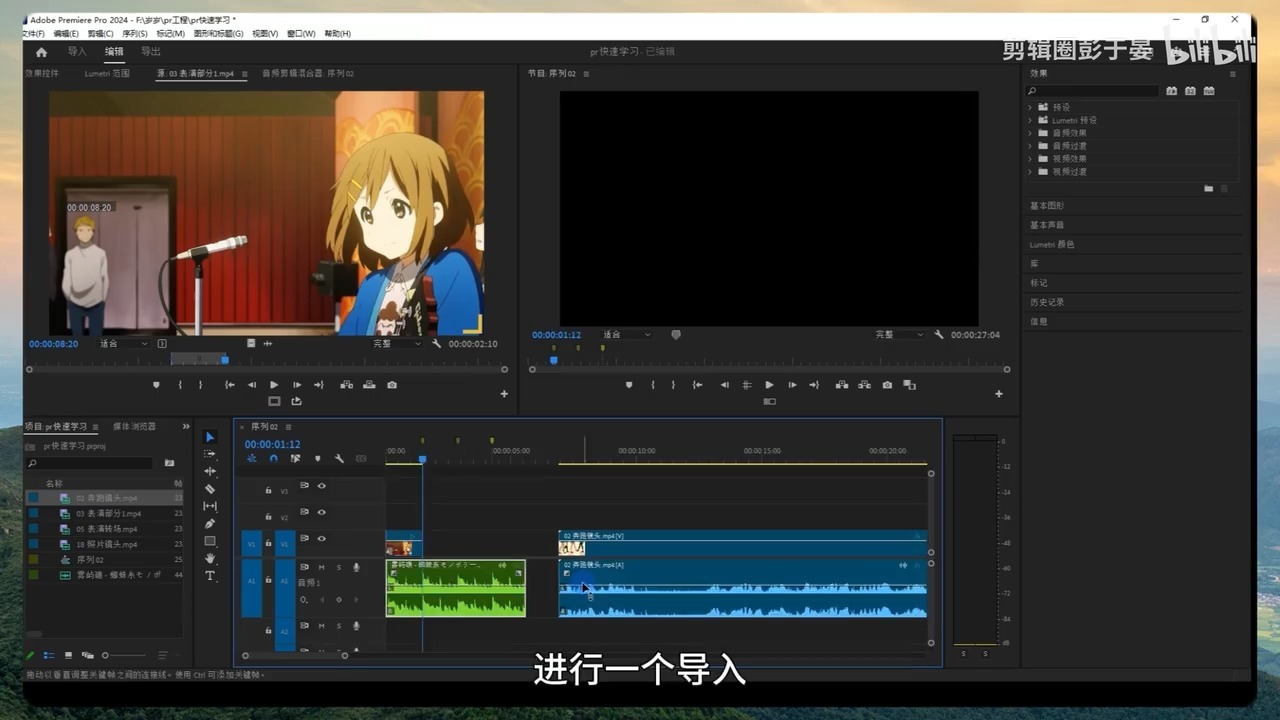Solo audio track A1
This screenshot has width=1280, height=720.
[338, 568]
